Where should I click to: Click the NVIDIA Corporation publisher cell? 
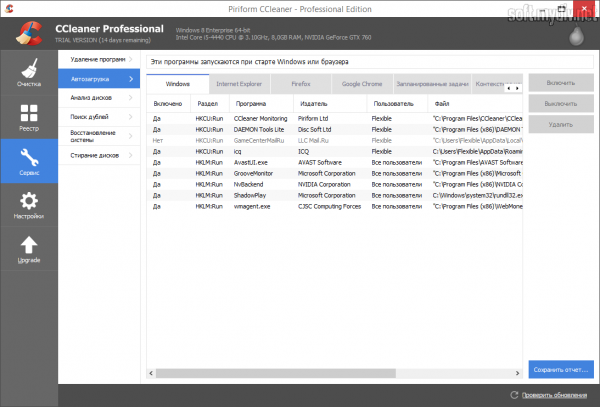324,184
